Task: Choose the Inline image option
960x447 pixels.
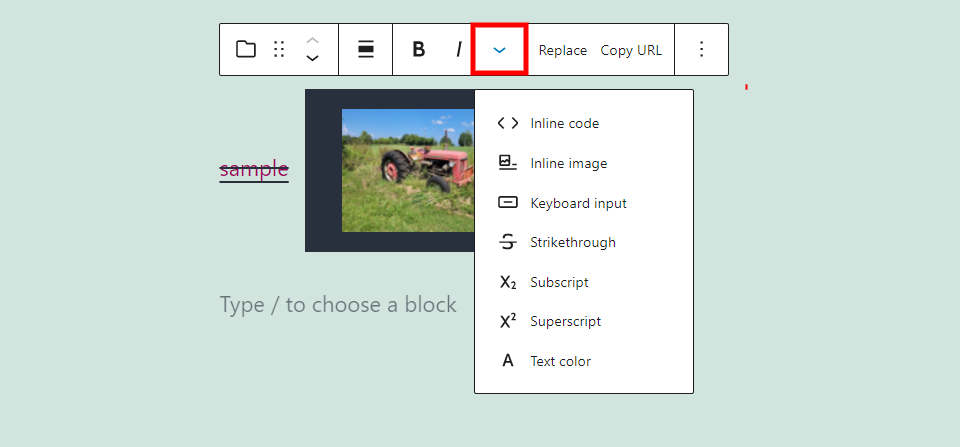Action: [568, 163]
